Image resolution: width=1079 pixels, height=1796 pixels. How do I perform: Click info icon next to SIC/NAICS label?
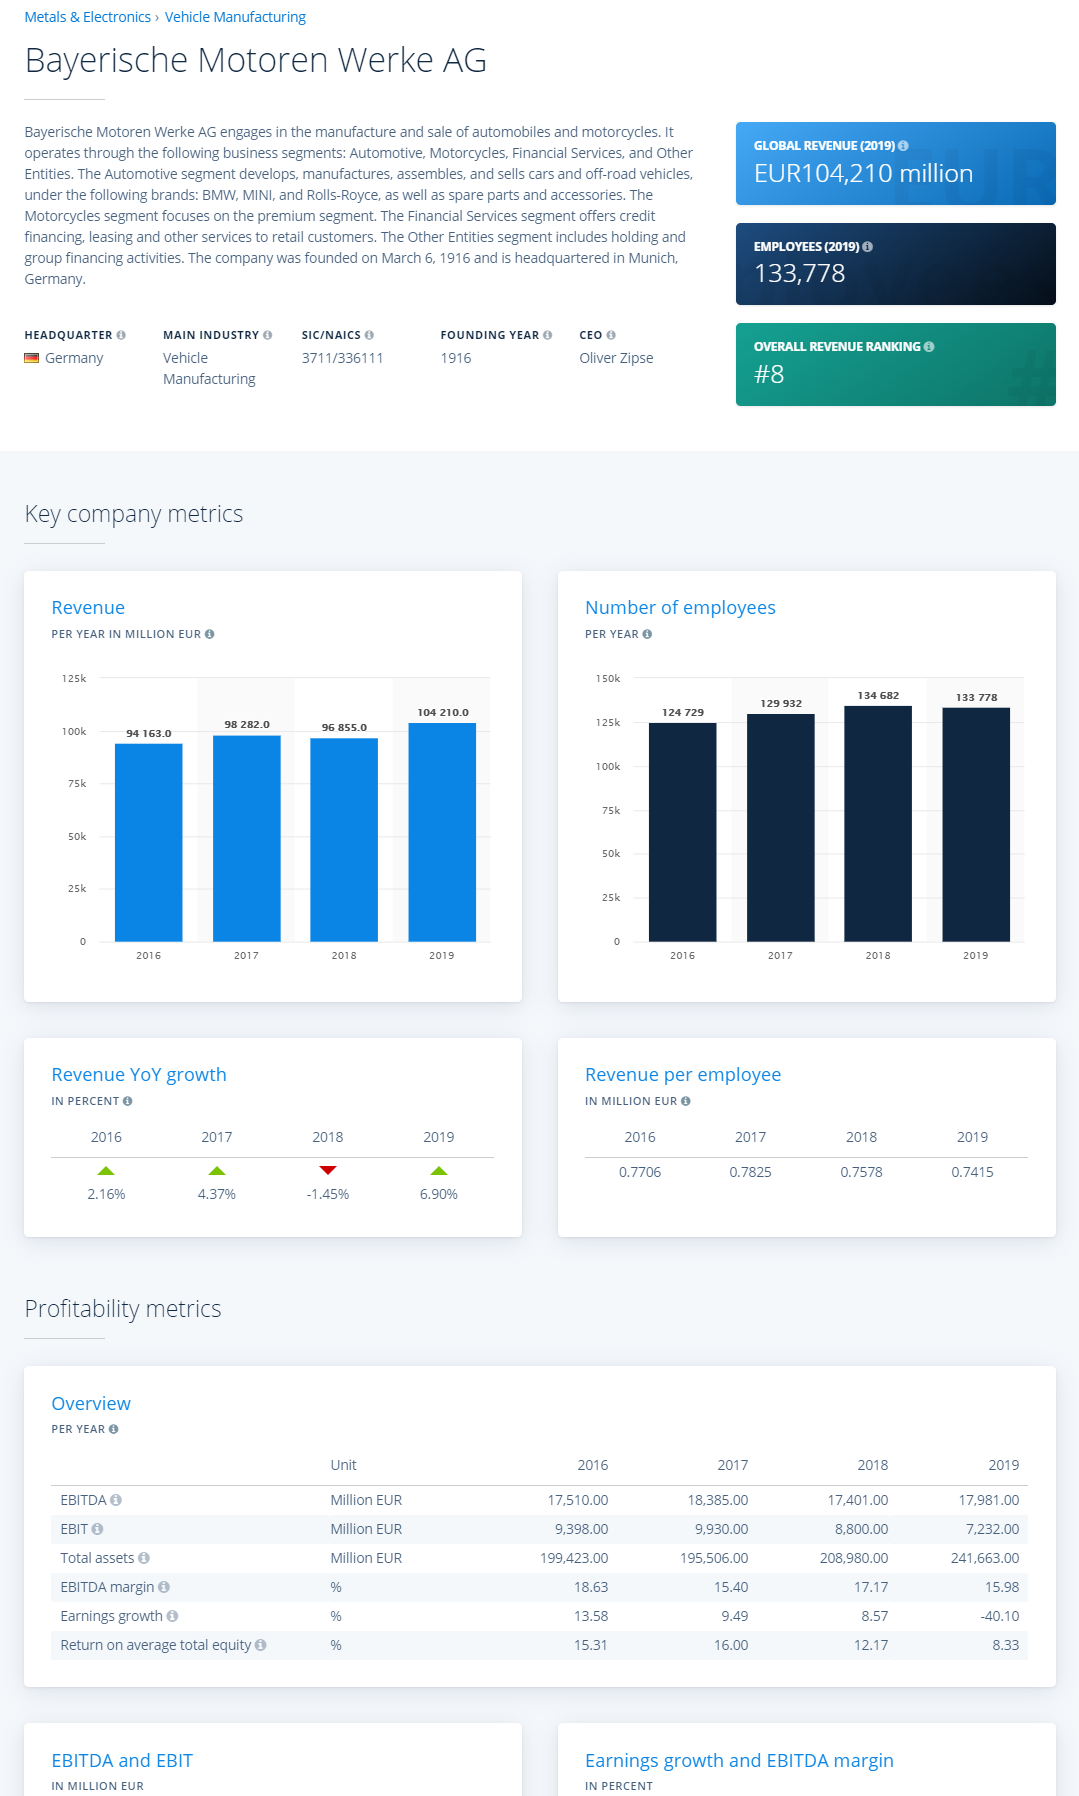[369, 335]
